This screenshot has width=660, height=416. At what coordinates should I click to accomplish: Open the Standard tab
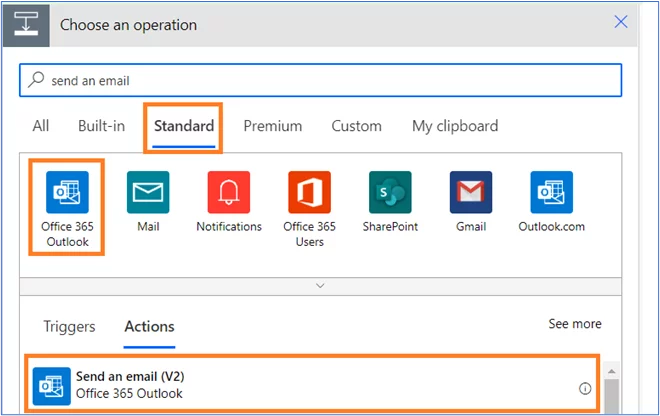pyautogui.click(x=184, y=126)
